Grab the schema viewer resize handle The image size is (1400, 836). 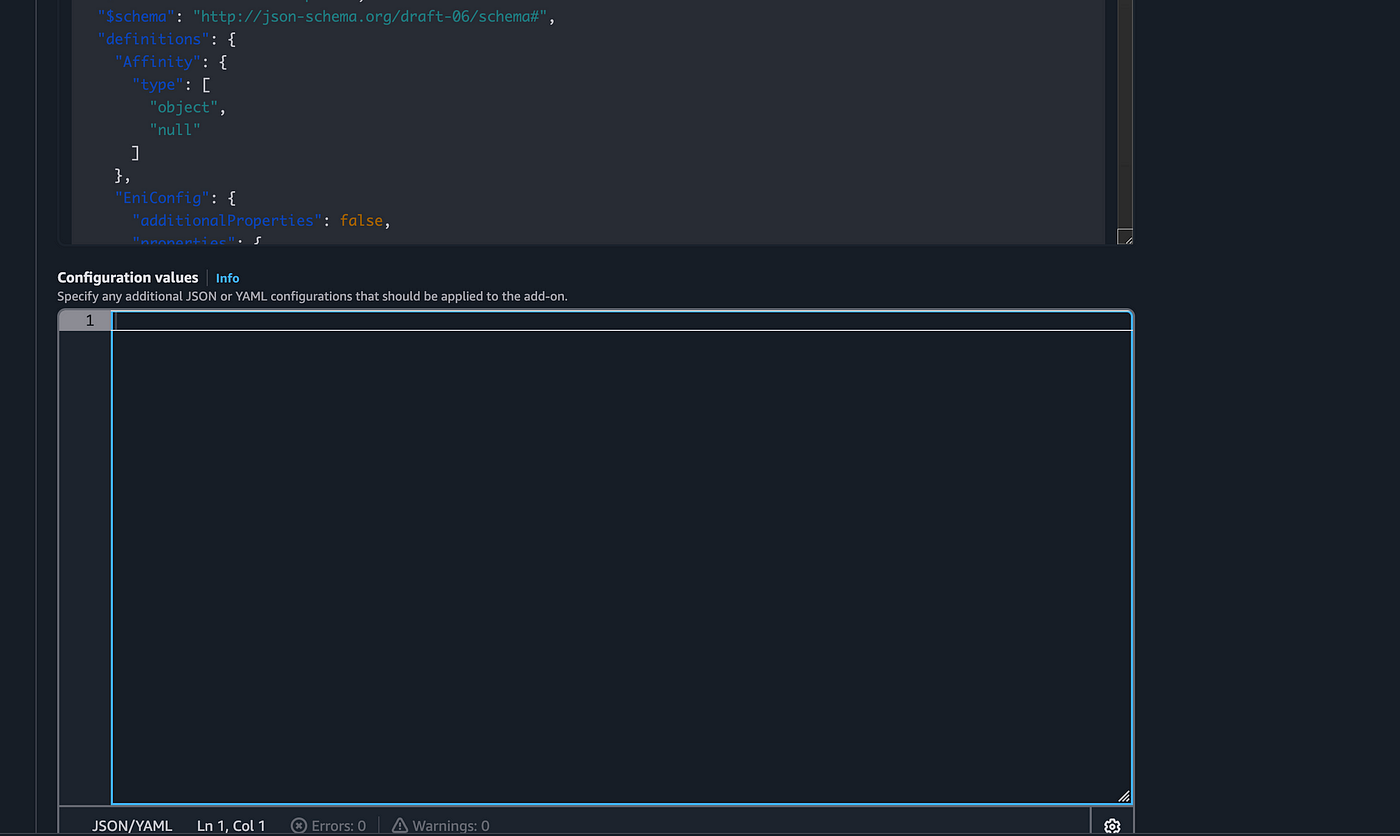(1124, 237)
